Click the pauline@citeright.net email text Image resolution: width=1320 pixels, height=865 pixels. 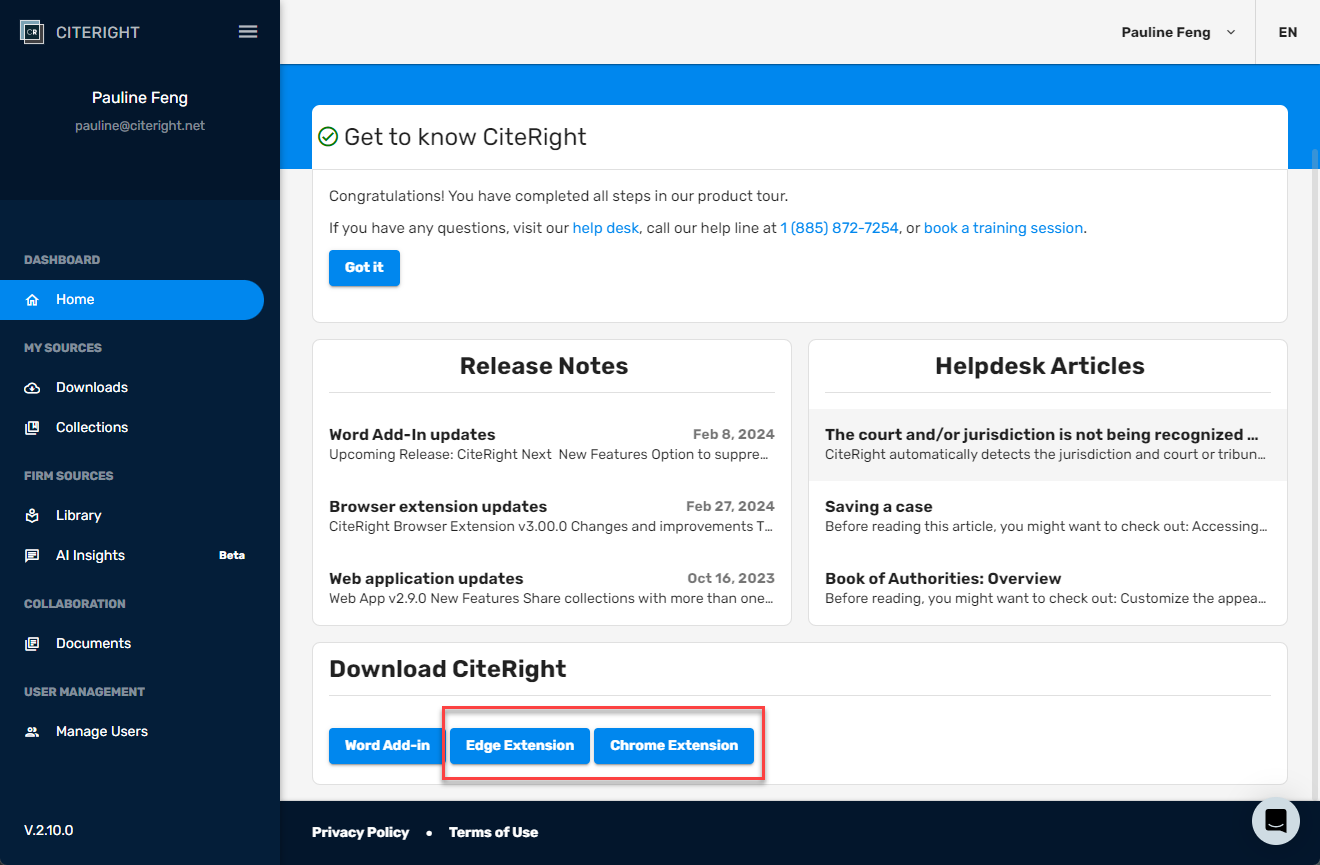pos(140,126)
